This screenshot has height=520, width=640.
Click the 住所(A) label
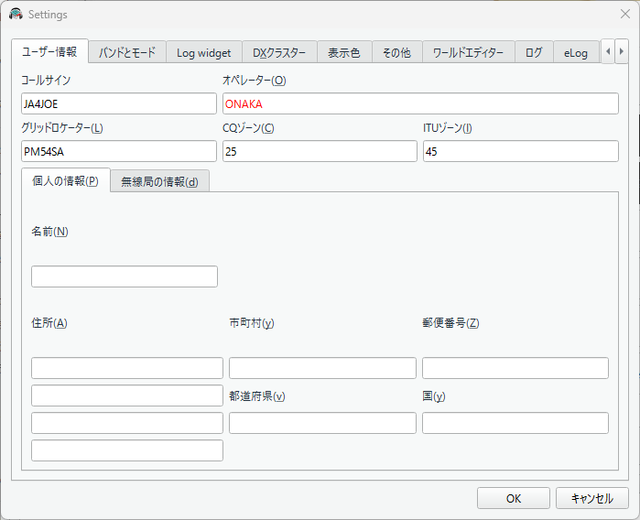click(x=49, y=323)
